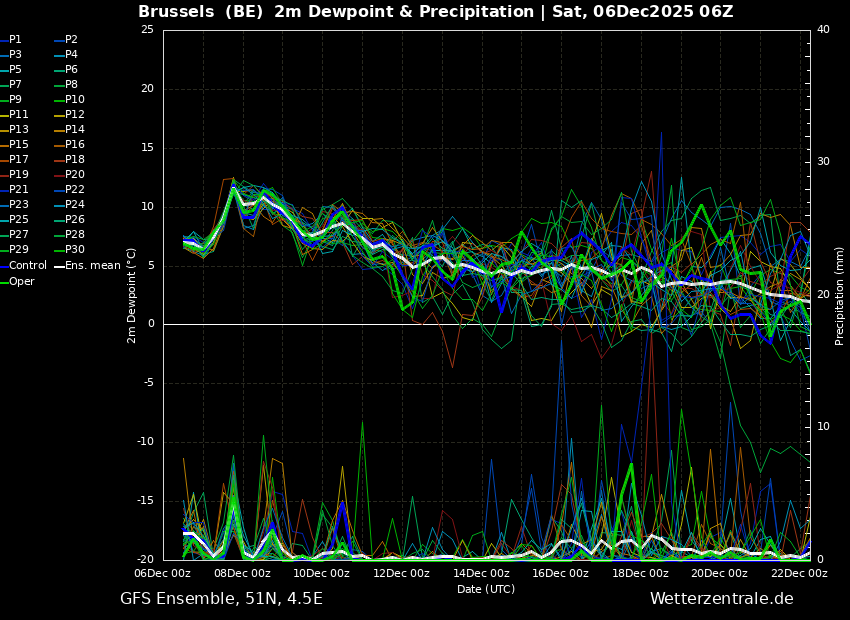Click the 22Dec 00z date tick label
The height and width of the screenshot is (620, 850).
[x=799, y=574]
